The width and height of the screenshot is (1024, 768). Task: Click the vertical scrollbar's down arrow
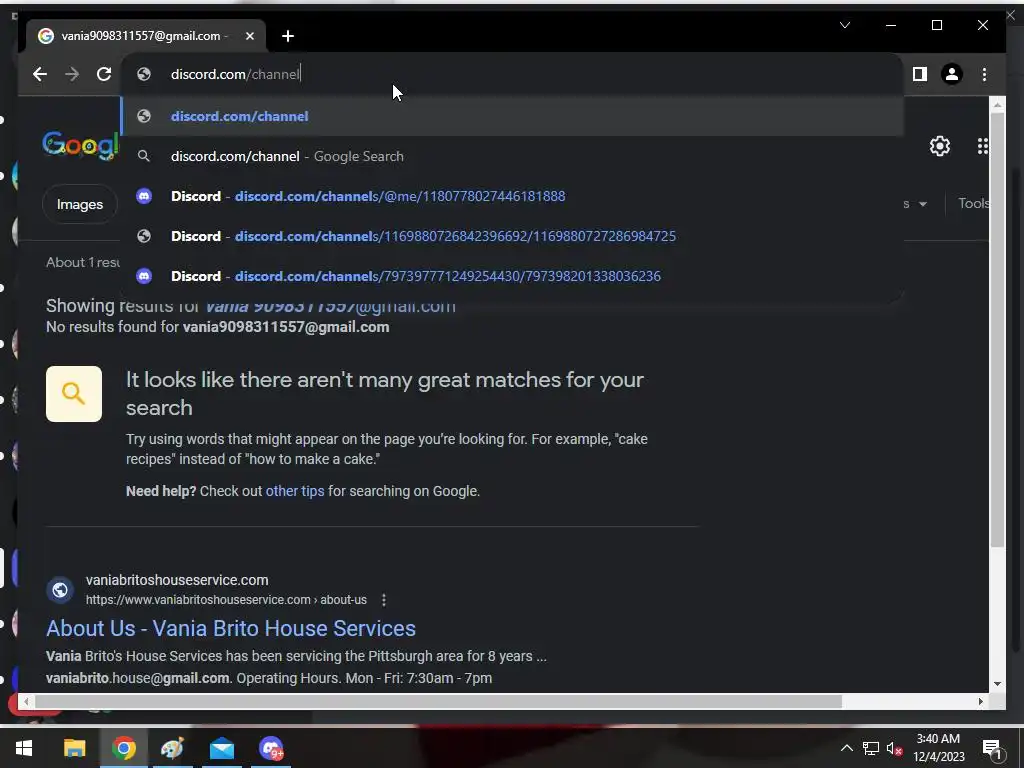tap(997, 684)
